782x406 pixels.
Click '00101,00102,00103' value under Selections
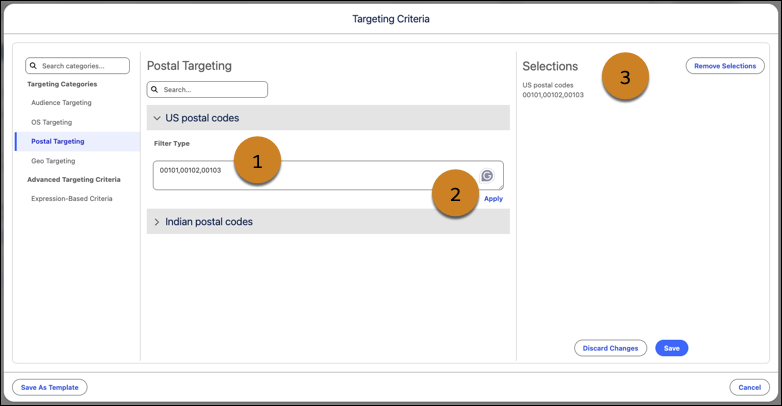[553, 95]
